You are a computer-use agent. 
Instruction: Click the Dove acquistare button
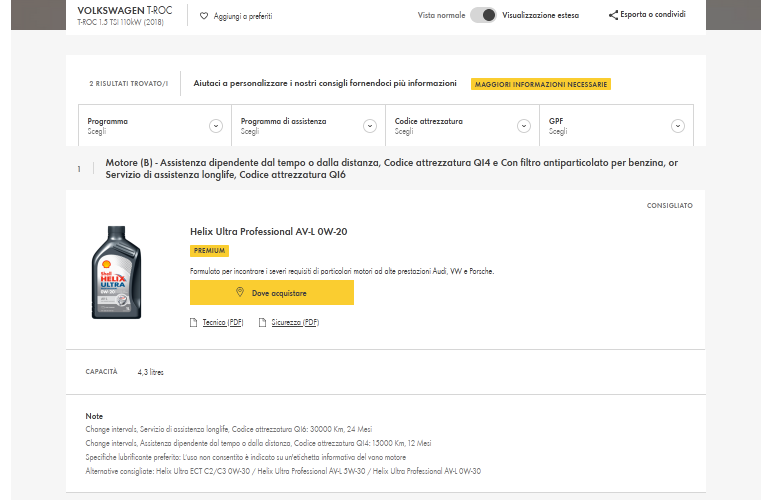click(x=272, y=293)
